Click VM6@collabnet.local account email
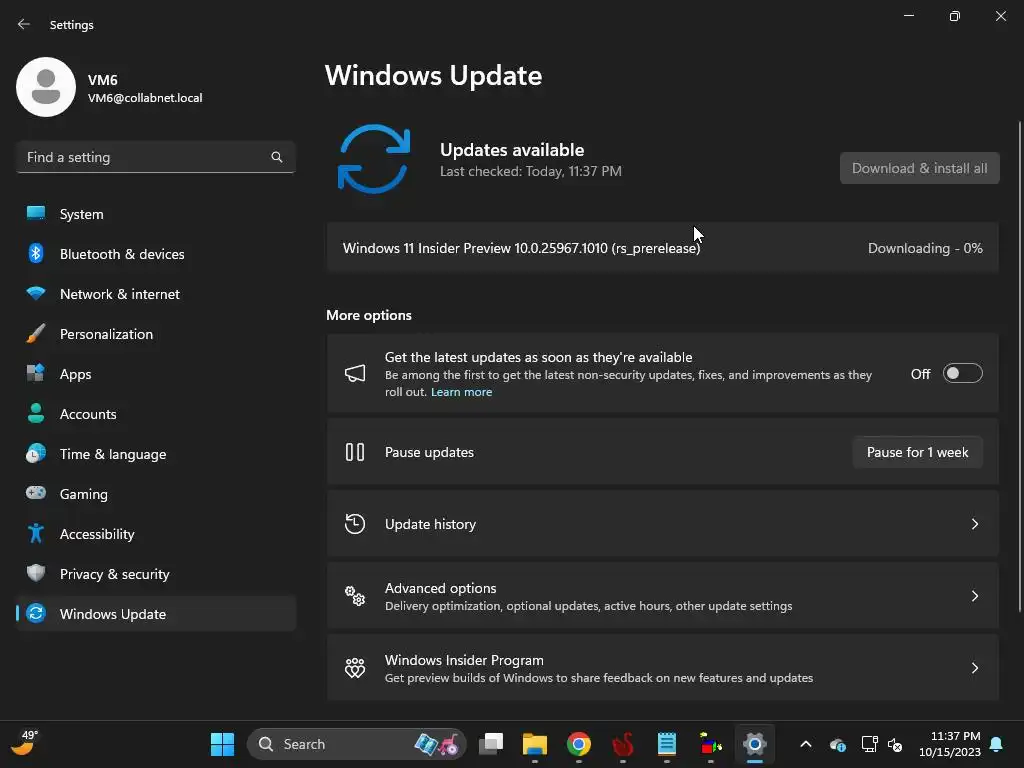Screen dimensions: 1024x768 145,98
